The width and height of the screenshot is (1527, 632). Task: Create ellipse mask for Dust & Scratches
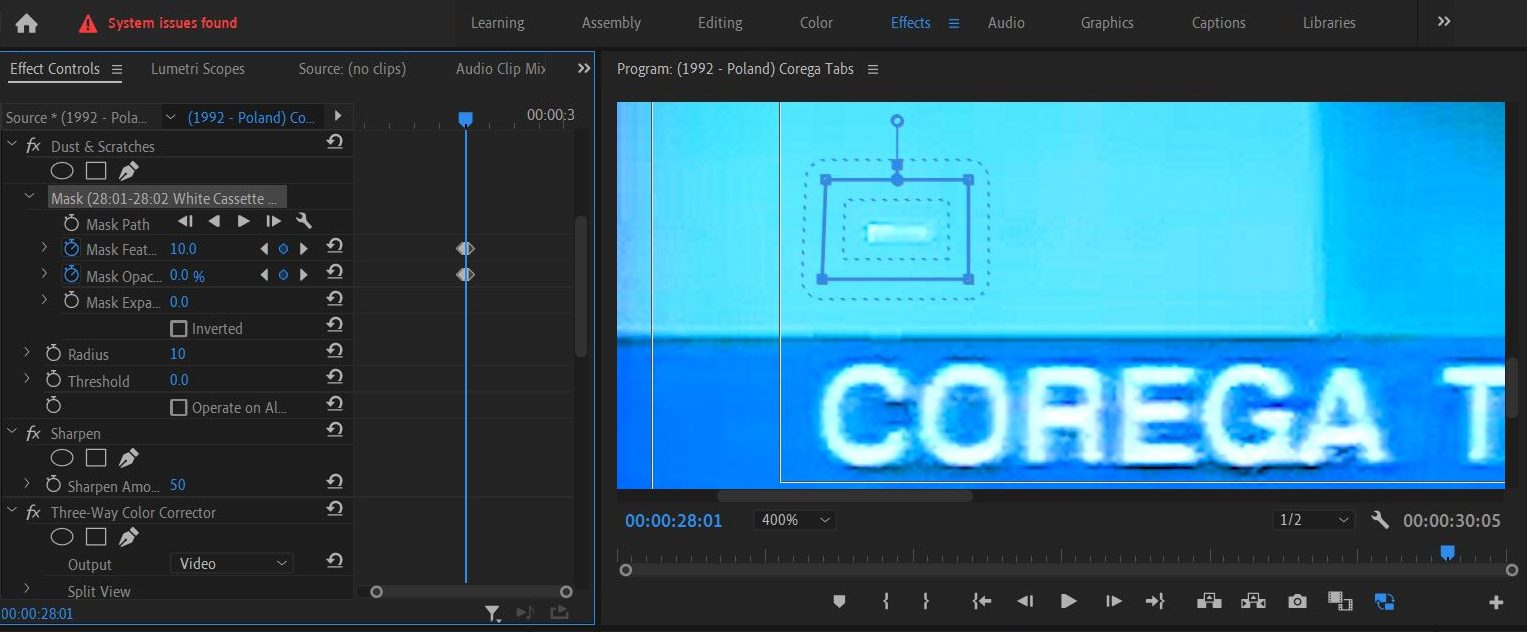(x=62, y=171)
